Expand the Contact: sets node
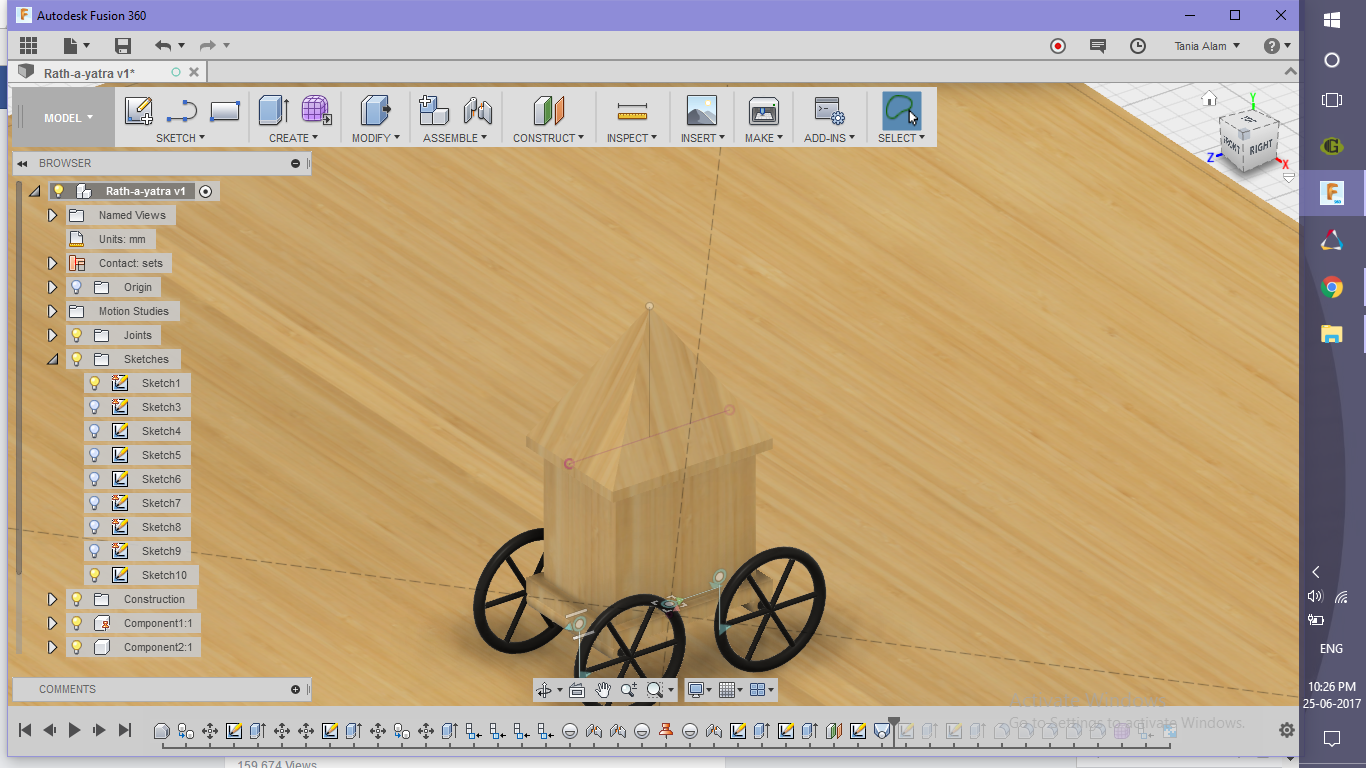The height and width of the screenshot is (768, 1366). [x=53, y=263]
